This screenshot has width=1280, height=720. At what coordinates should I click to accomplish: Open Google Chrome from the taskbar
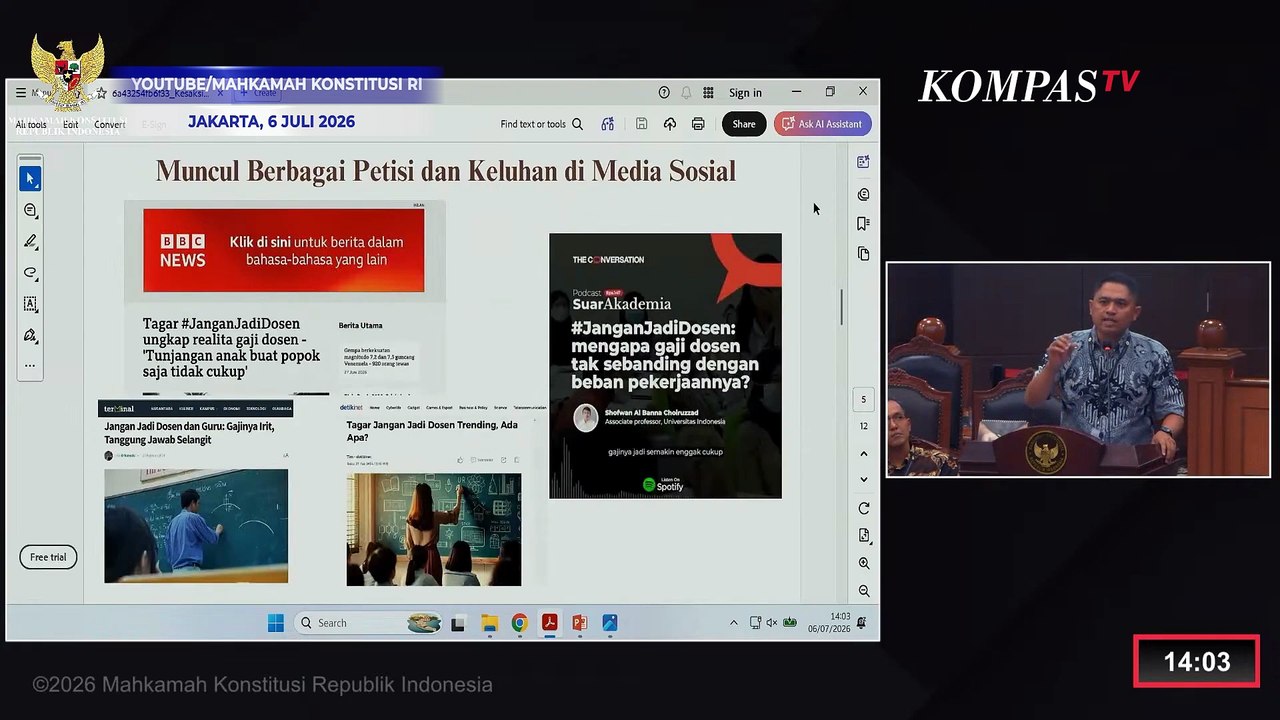pos(519,623)
